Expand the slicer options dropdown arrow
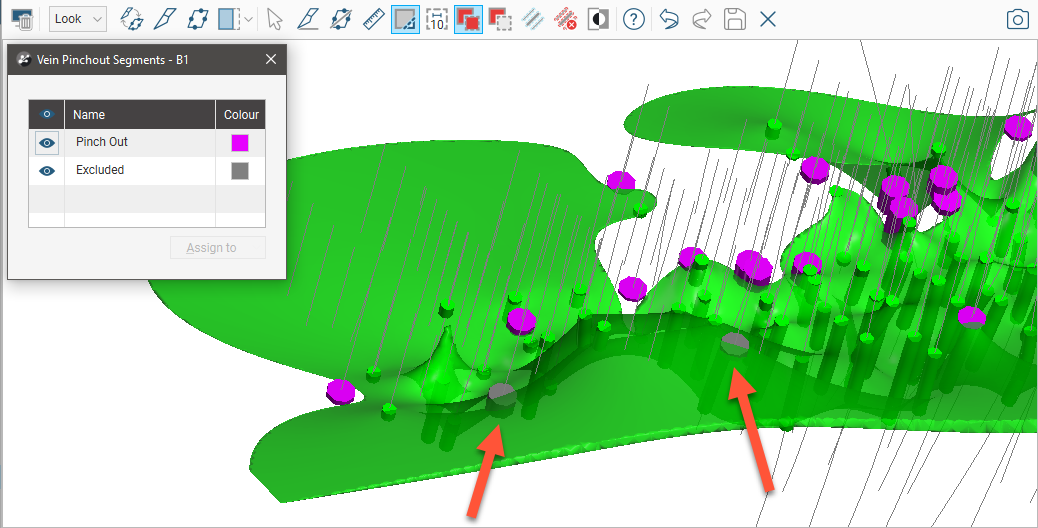The width and height of the screenshot is (1038, 528). pyautogui.click(x=249, y=19)
